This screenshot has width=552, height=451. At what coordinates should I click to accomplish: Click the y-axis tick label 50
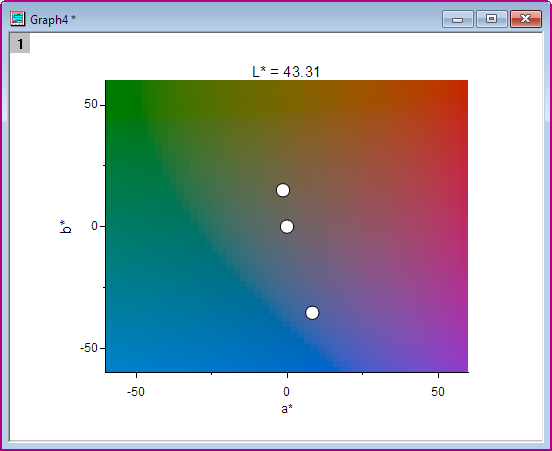tap(91, 104)
